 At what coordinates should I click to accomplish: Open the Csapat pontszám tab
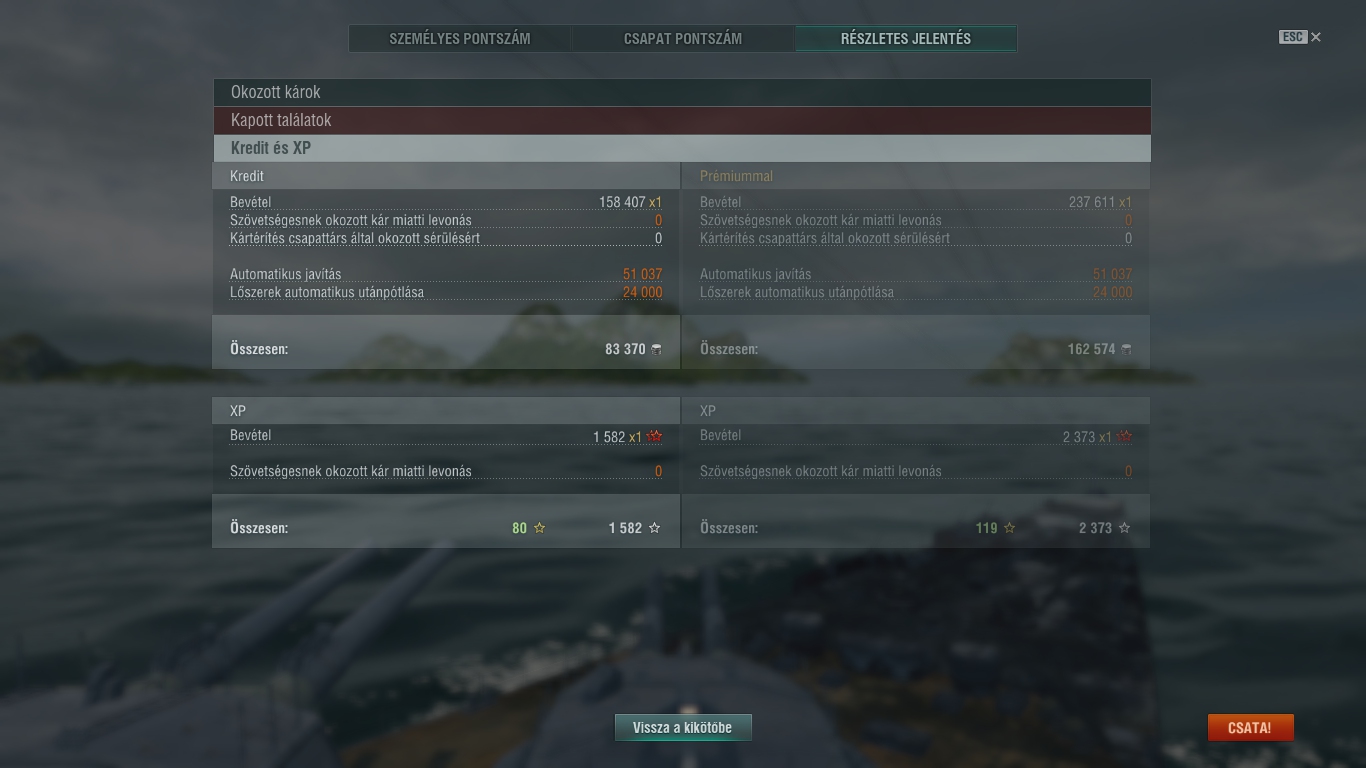683,39
